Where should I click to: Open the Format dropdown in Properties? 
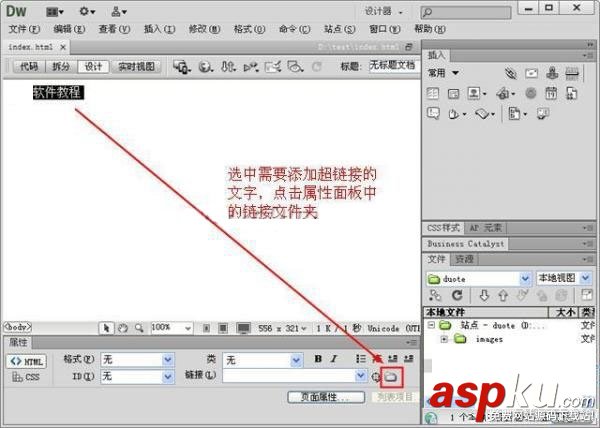pos(168,360)
